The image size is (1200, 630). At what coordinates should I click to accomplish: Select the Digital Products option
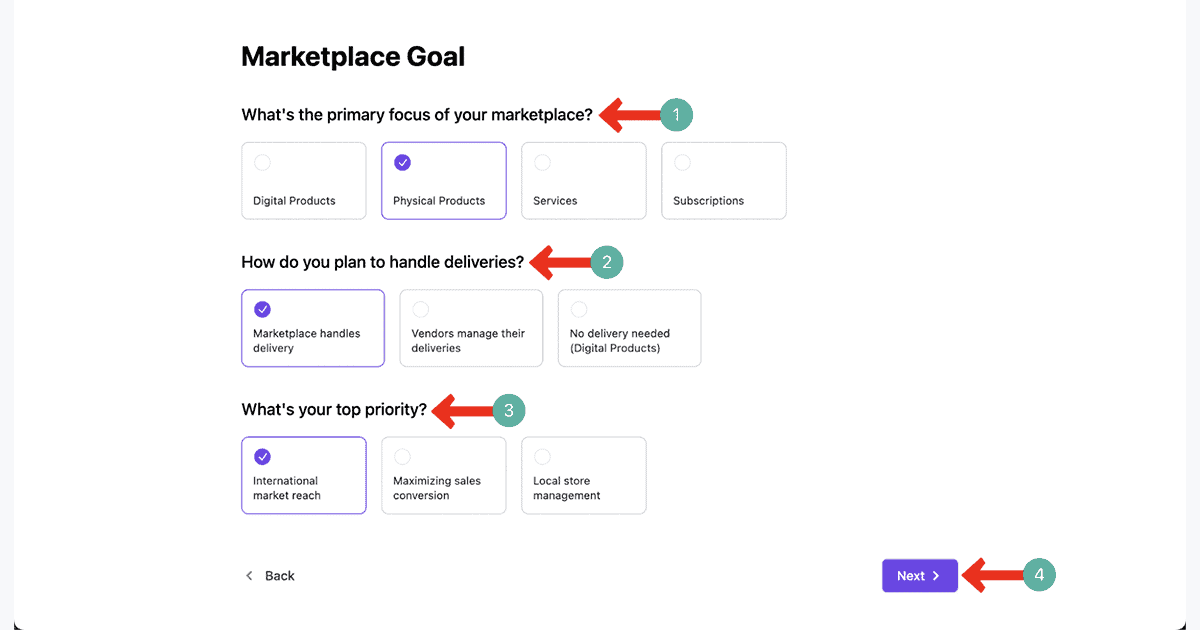303,180
